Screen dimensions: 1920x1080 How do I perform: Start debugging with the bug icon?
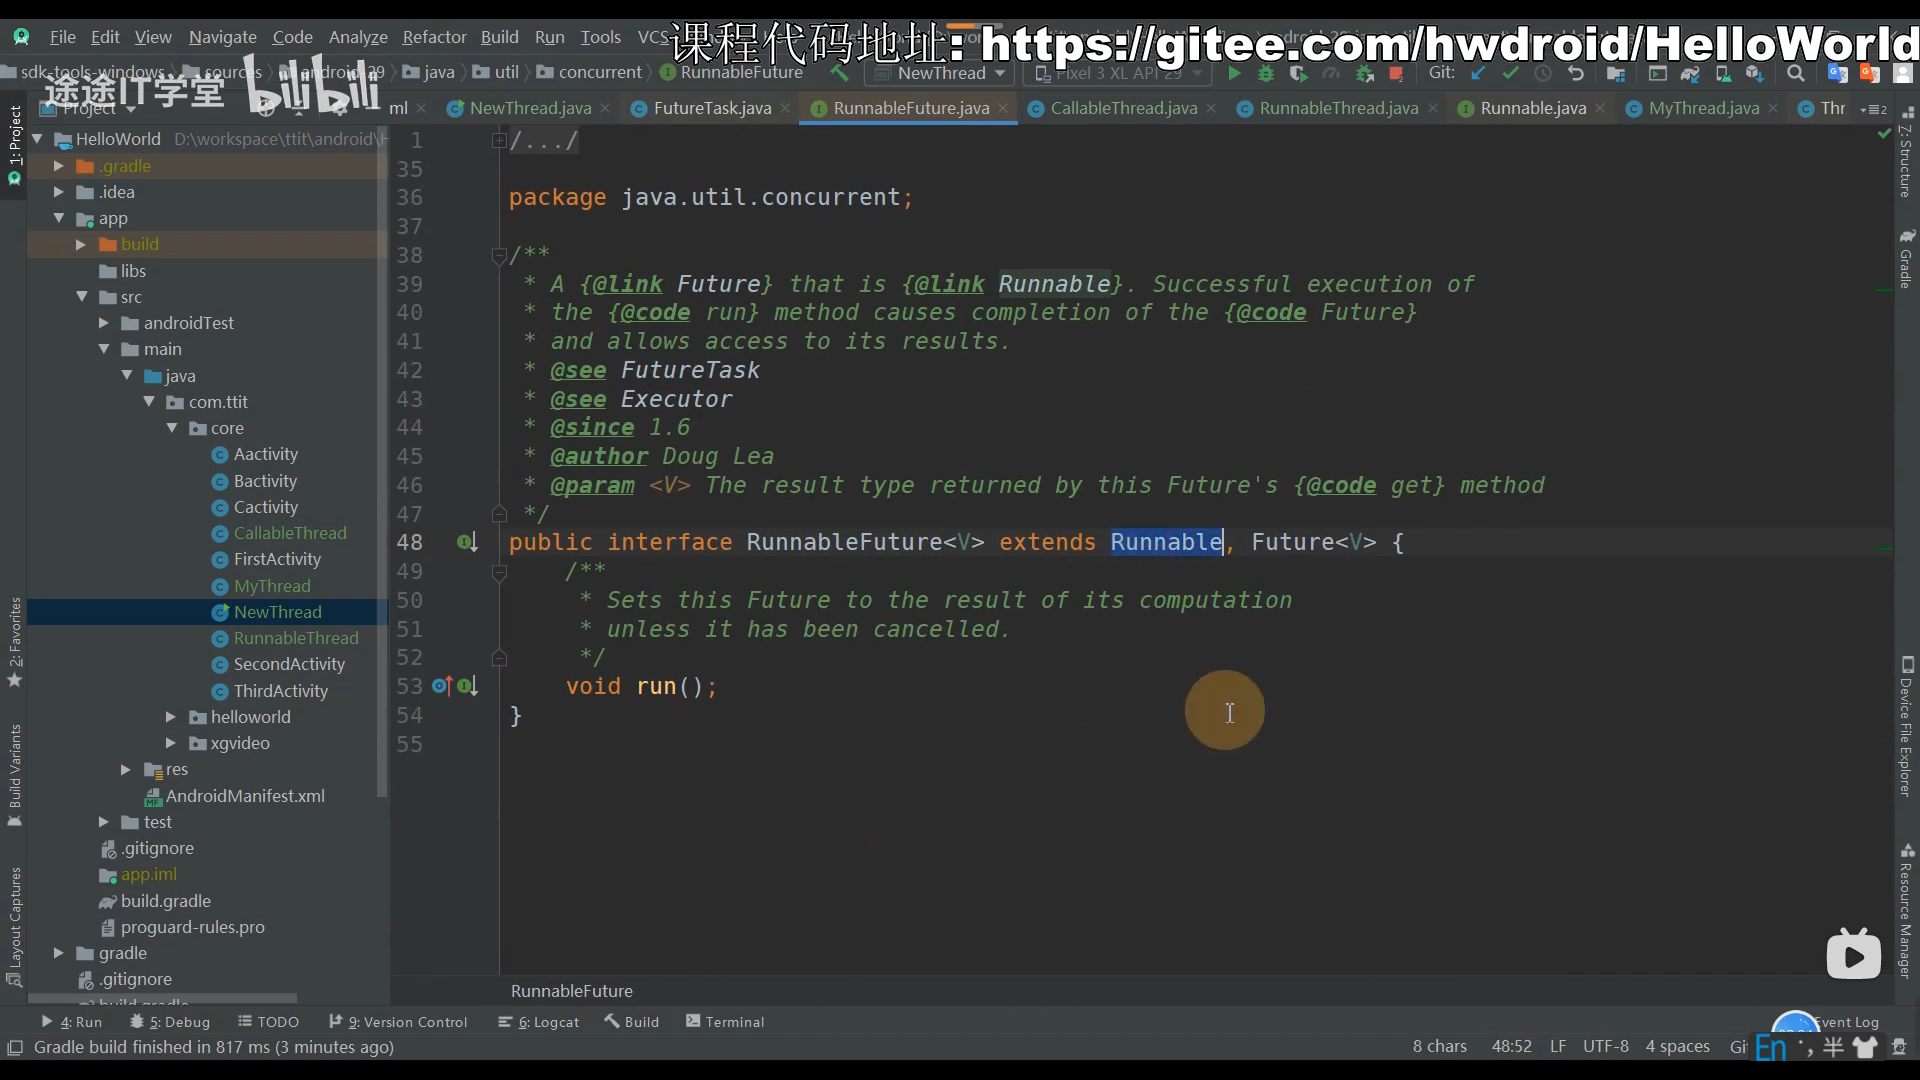point(1266,73)
